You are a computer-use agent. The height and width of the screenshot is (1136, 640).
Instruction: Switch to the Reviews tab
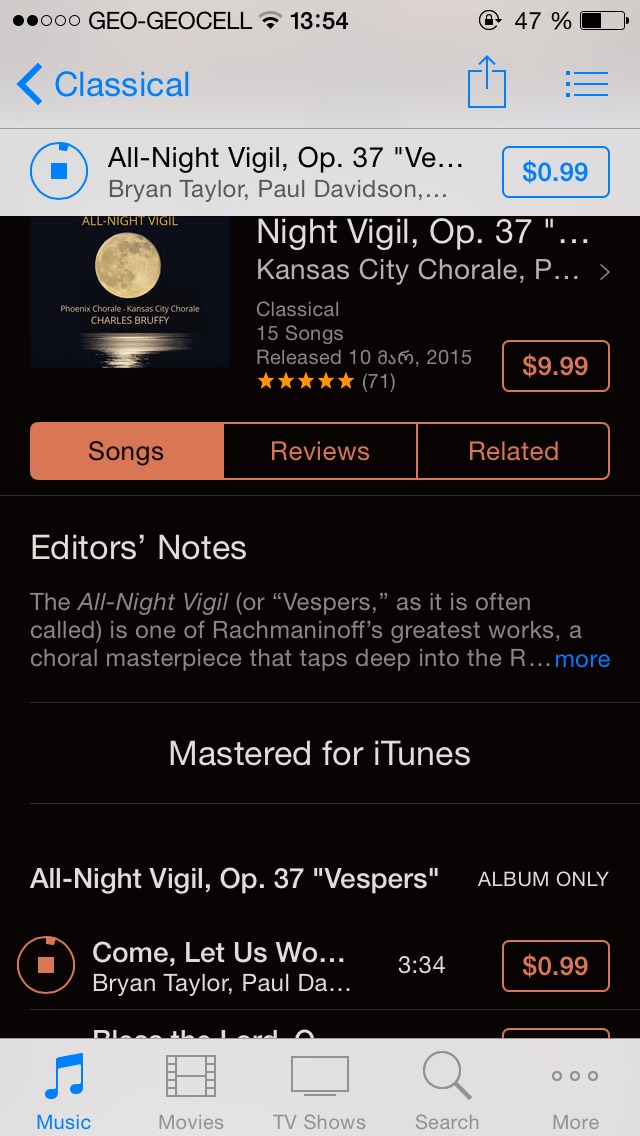(x=320, y=451)
